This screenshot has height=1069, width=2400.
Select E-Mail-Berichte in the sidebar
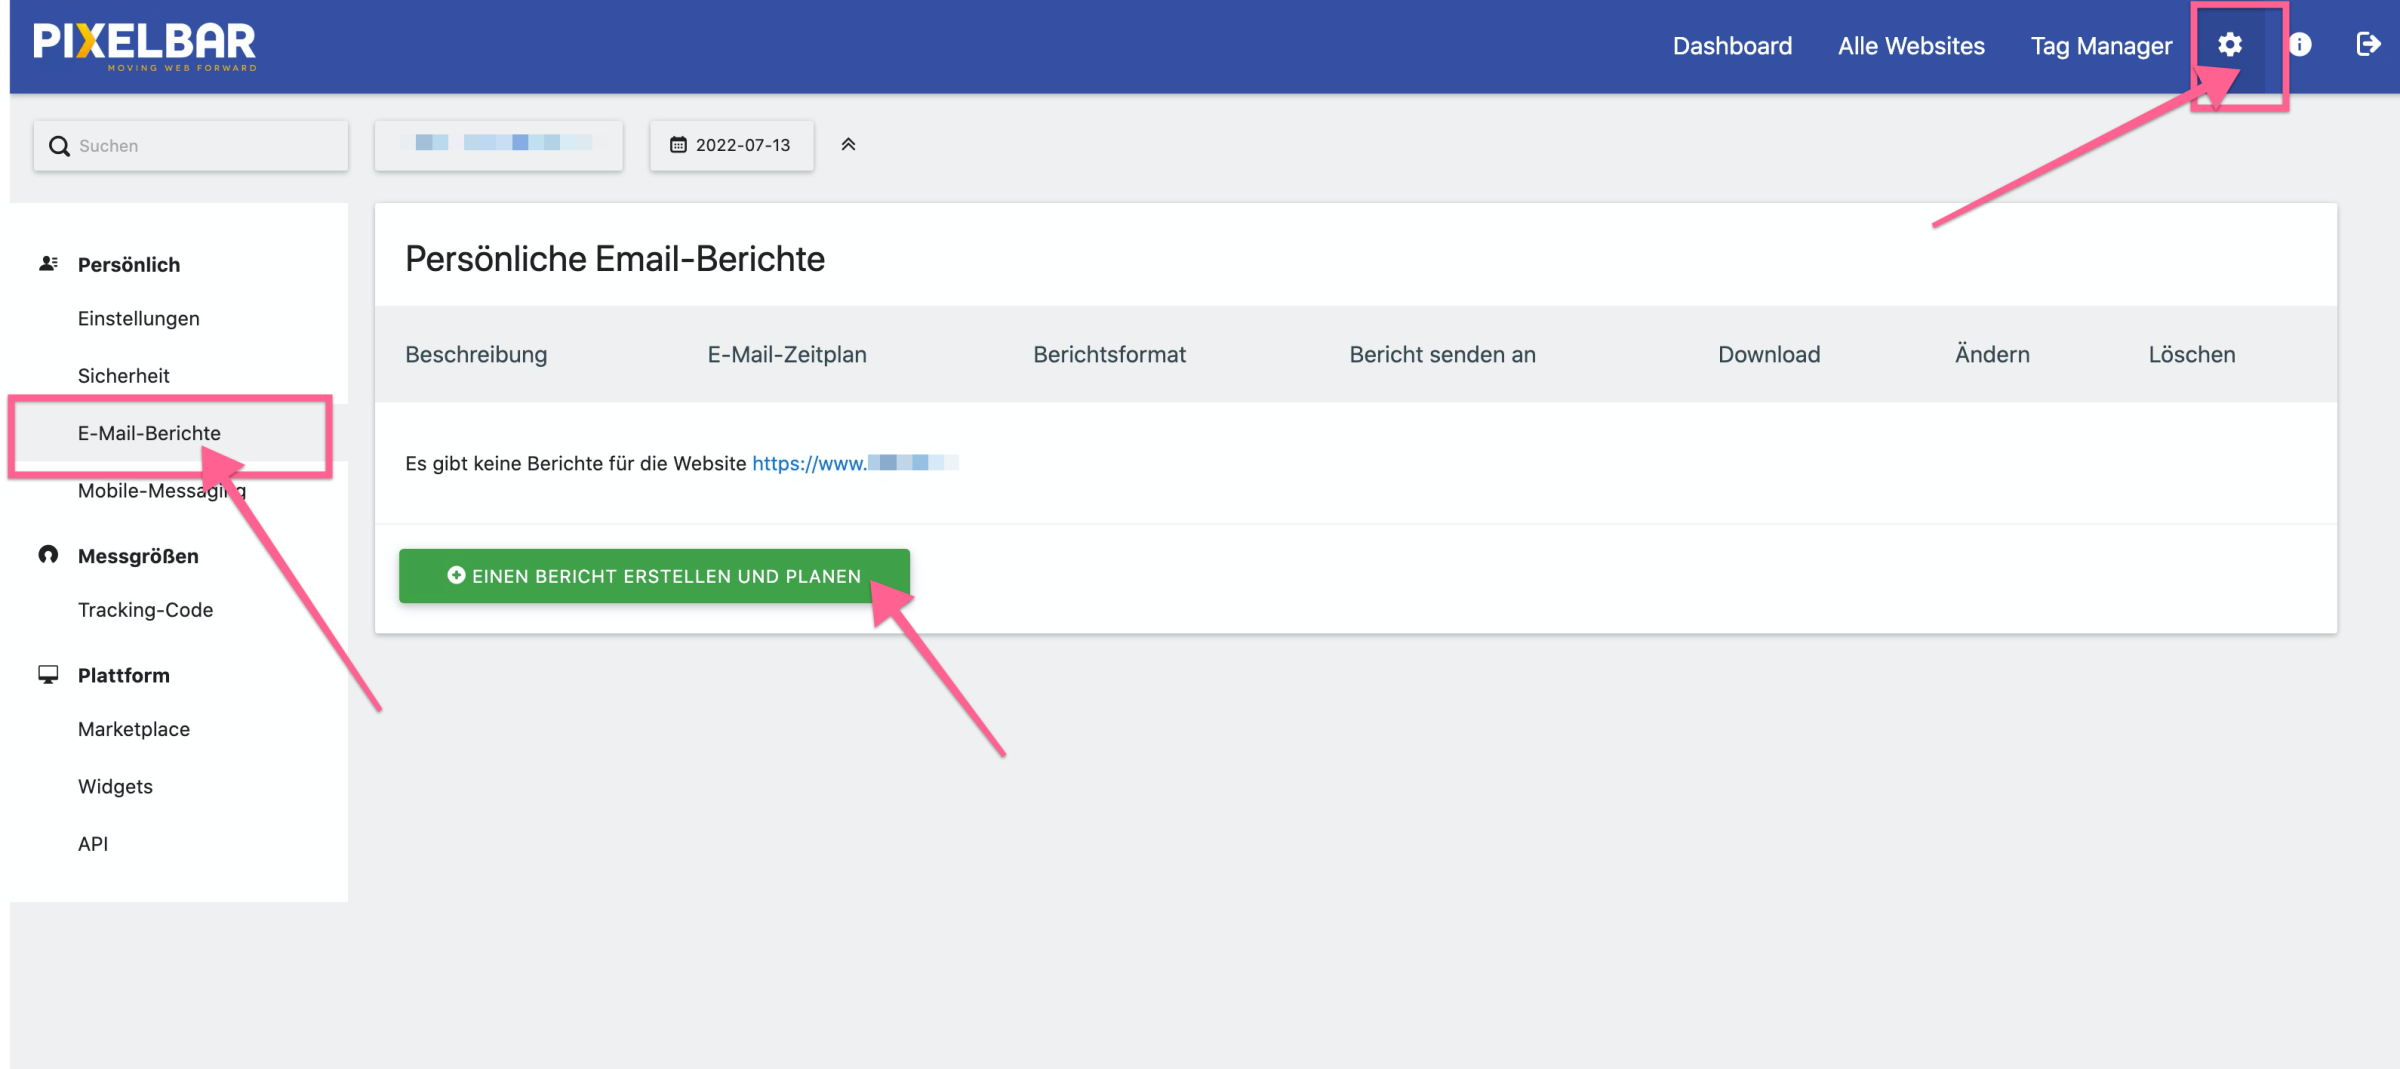[x=149, y=433]
